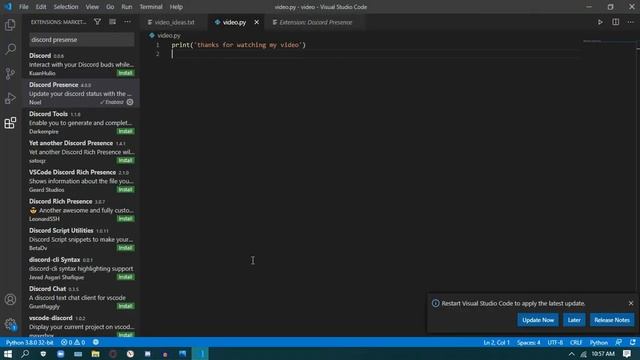The height and width of the screenshot is (360, 640).
Task: Click video.py breadcrumb
Action: click(x=169, y=36)
